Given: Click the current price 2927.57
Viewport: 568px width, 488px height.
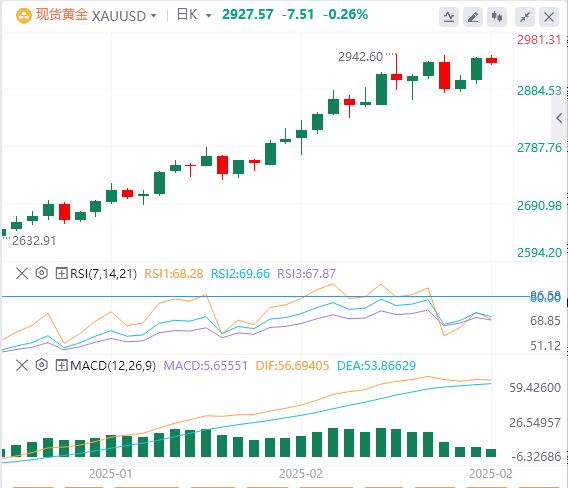Looking at the screenshot, I should (x=248, y=14).
